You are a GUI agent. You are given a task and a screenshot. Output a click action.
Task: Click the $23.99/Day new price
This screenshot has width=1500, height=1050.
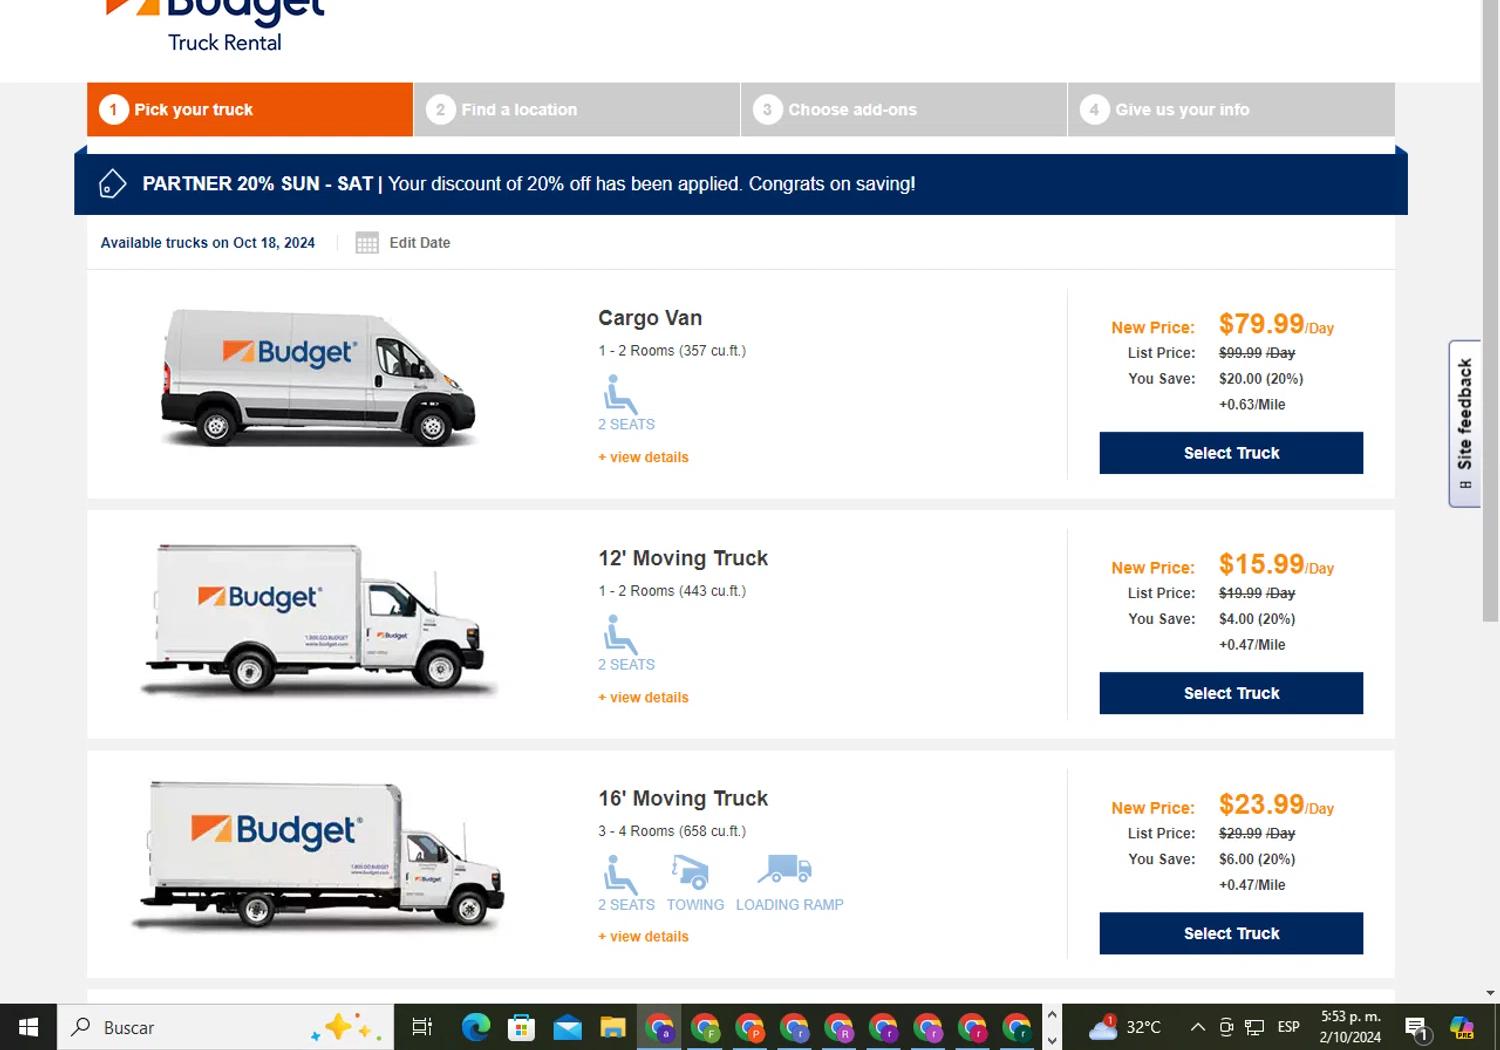coord(1276,804)
